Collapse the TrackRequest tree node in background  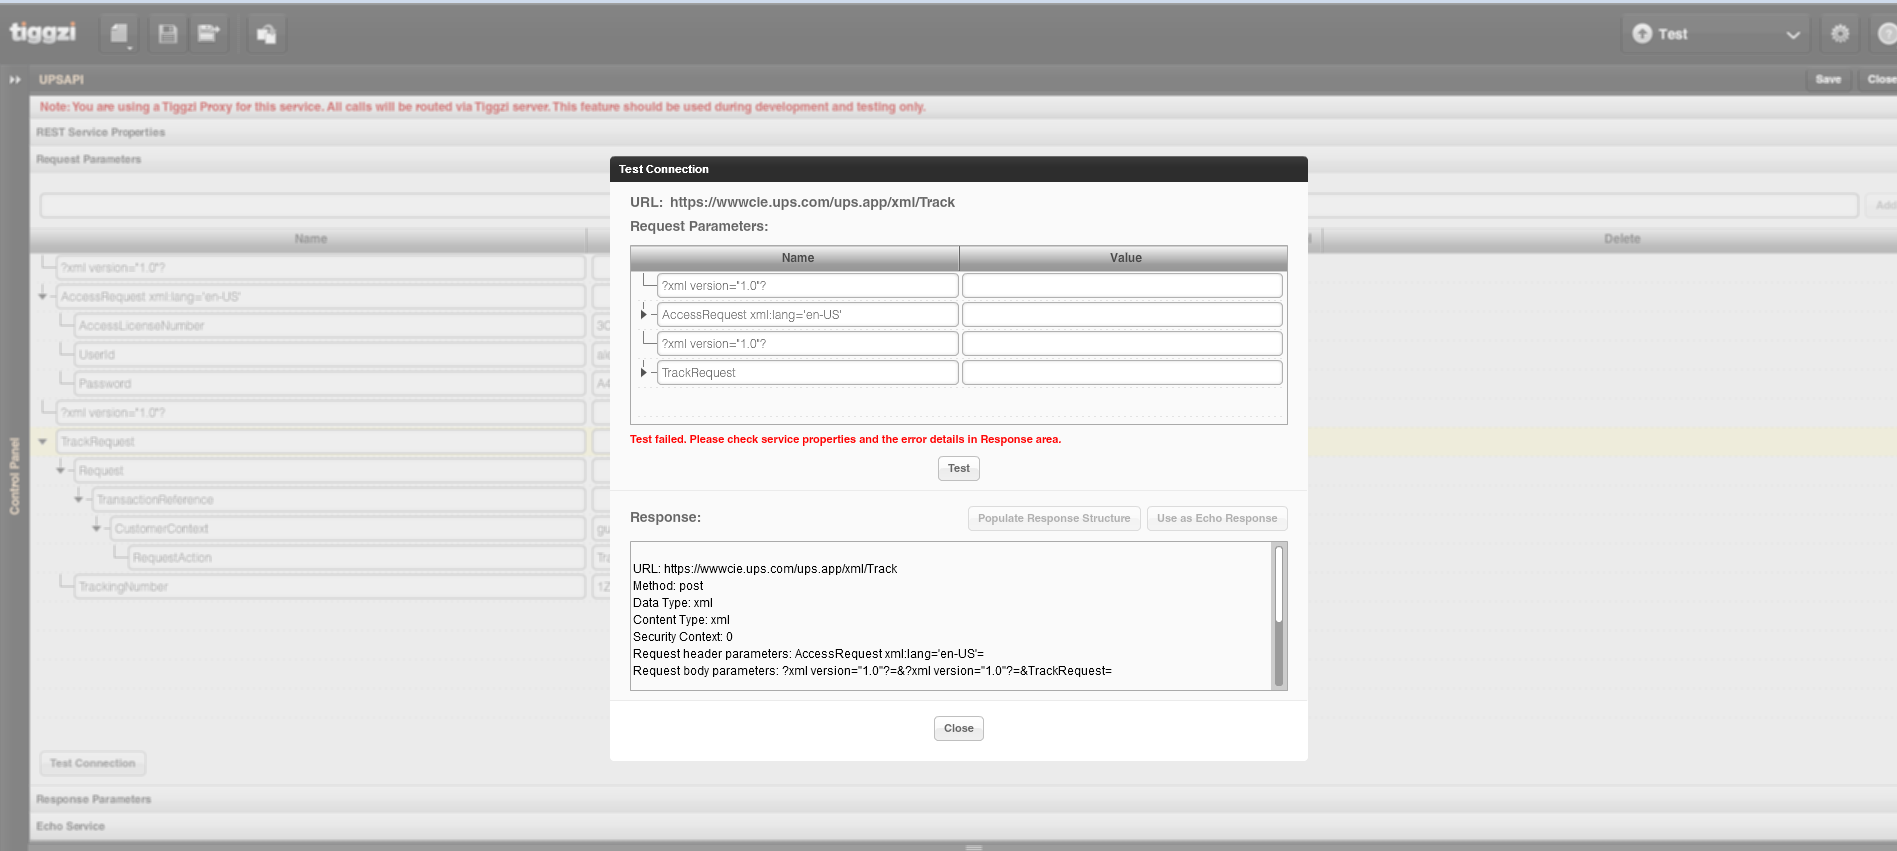(x=43, y=441)
